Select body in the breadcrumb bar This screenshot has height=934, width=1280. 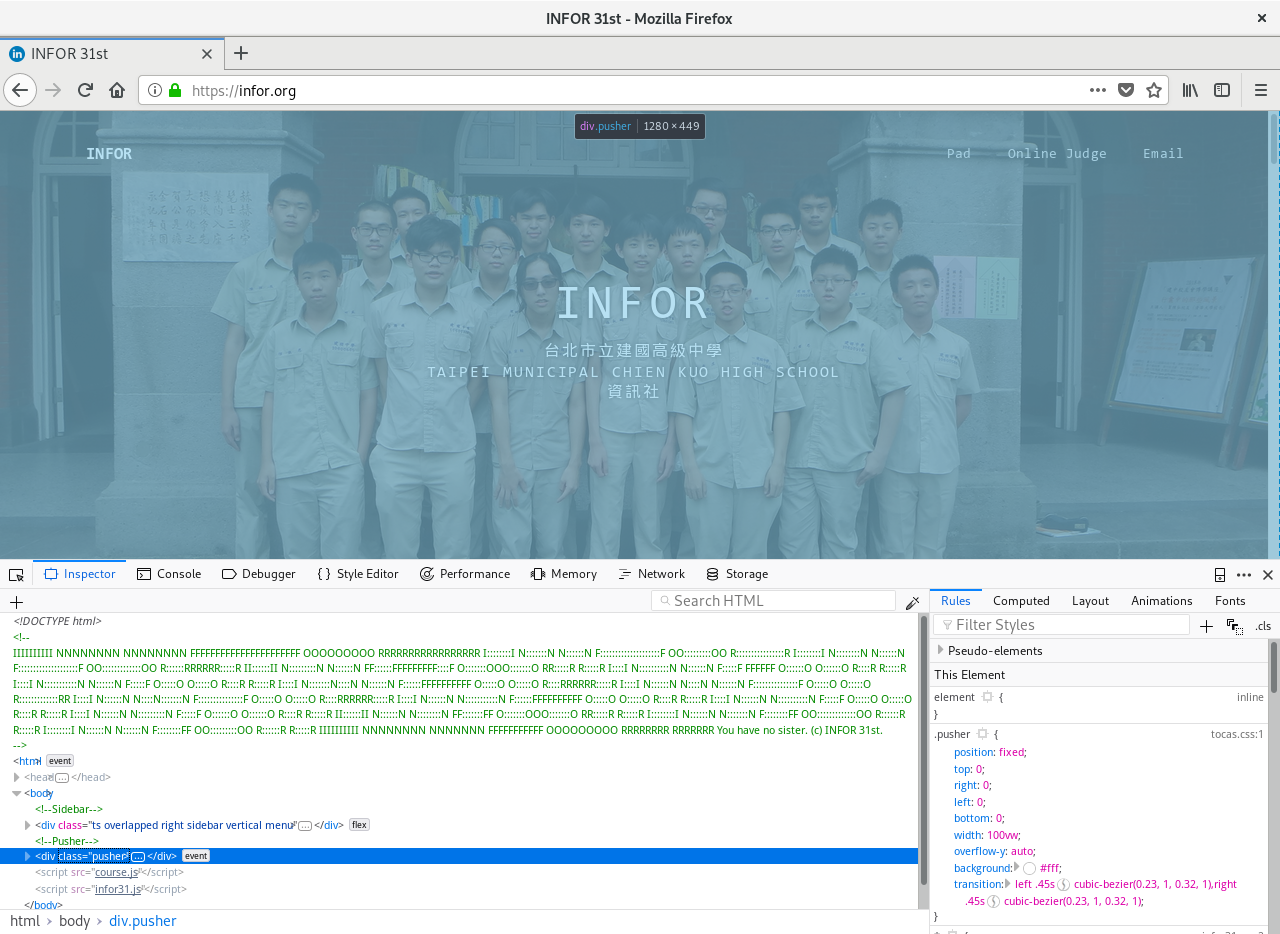74,921
